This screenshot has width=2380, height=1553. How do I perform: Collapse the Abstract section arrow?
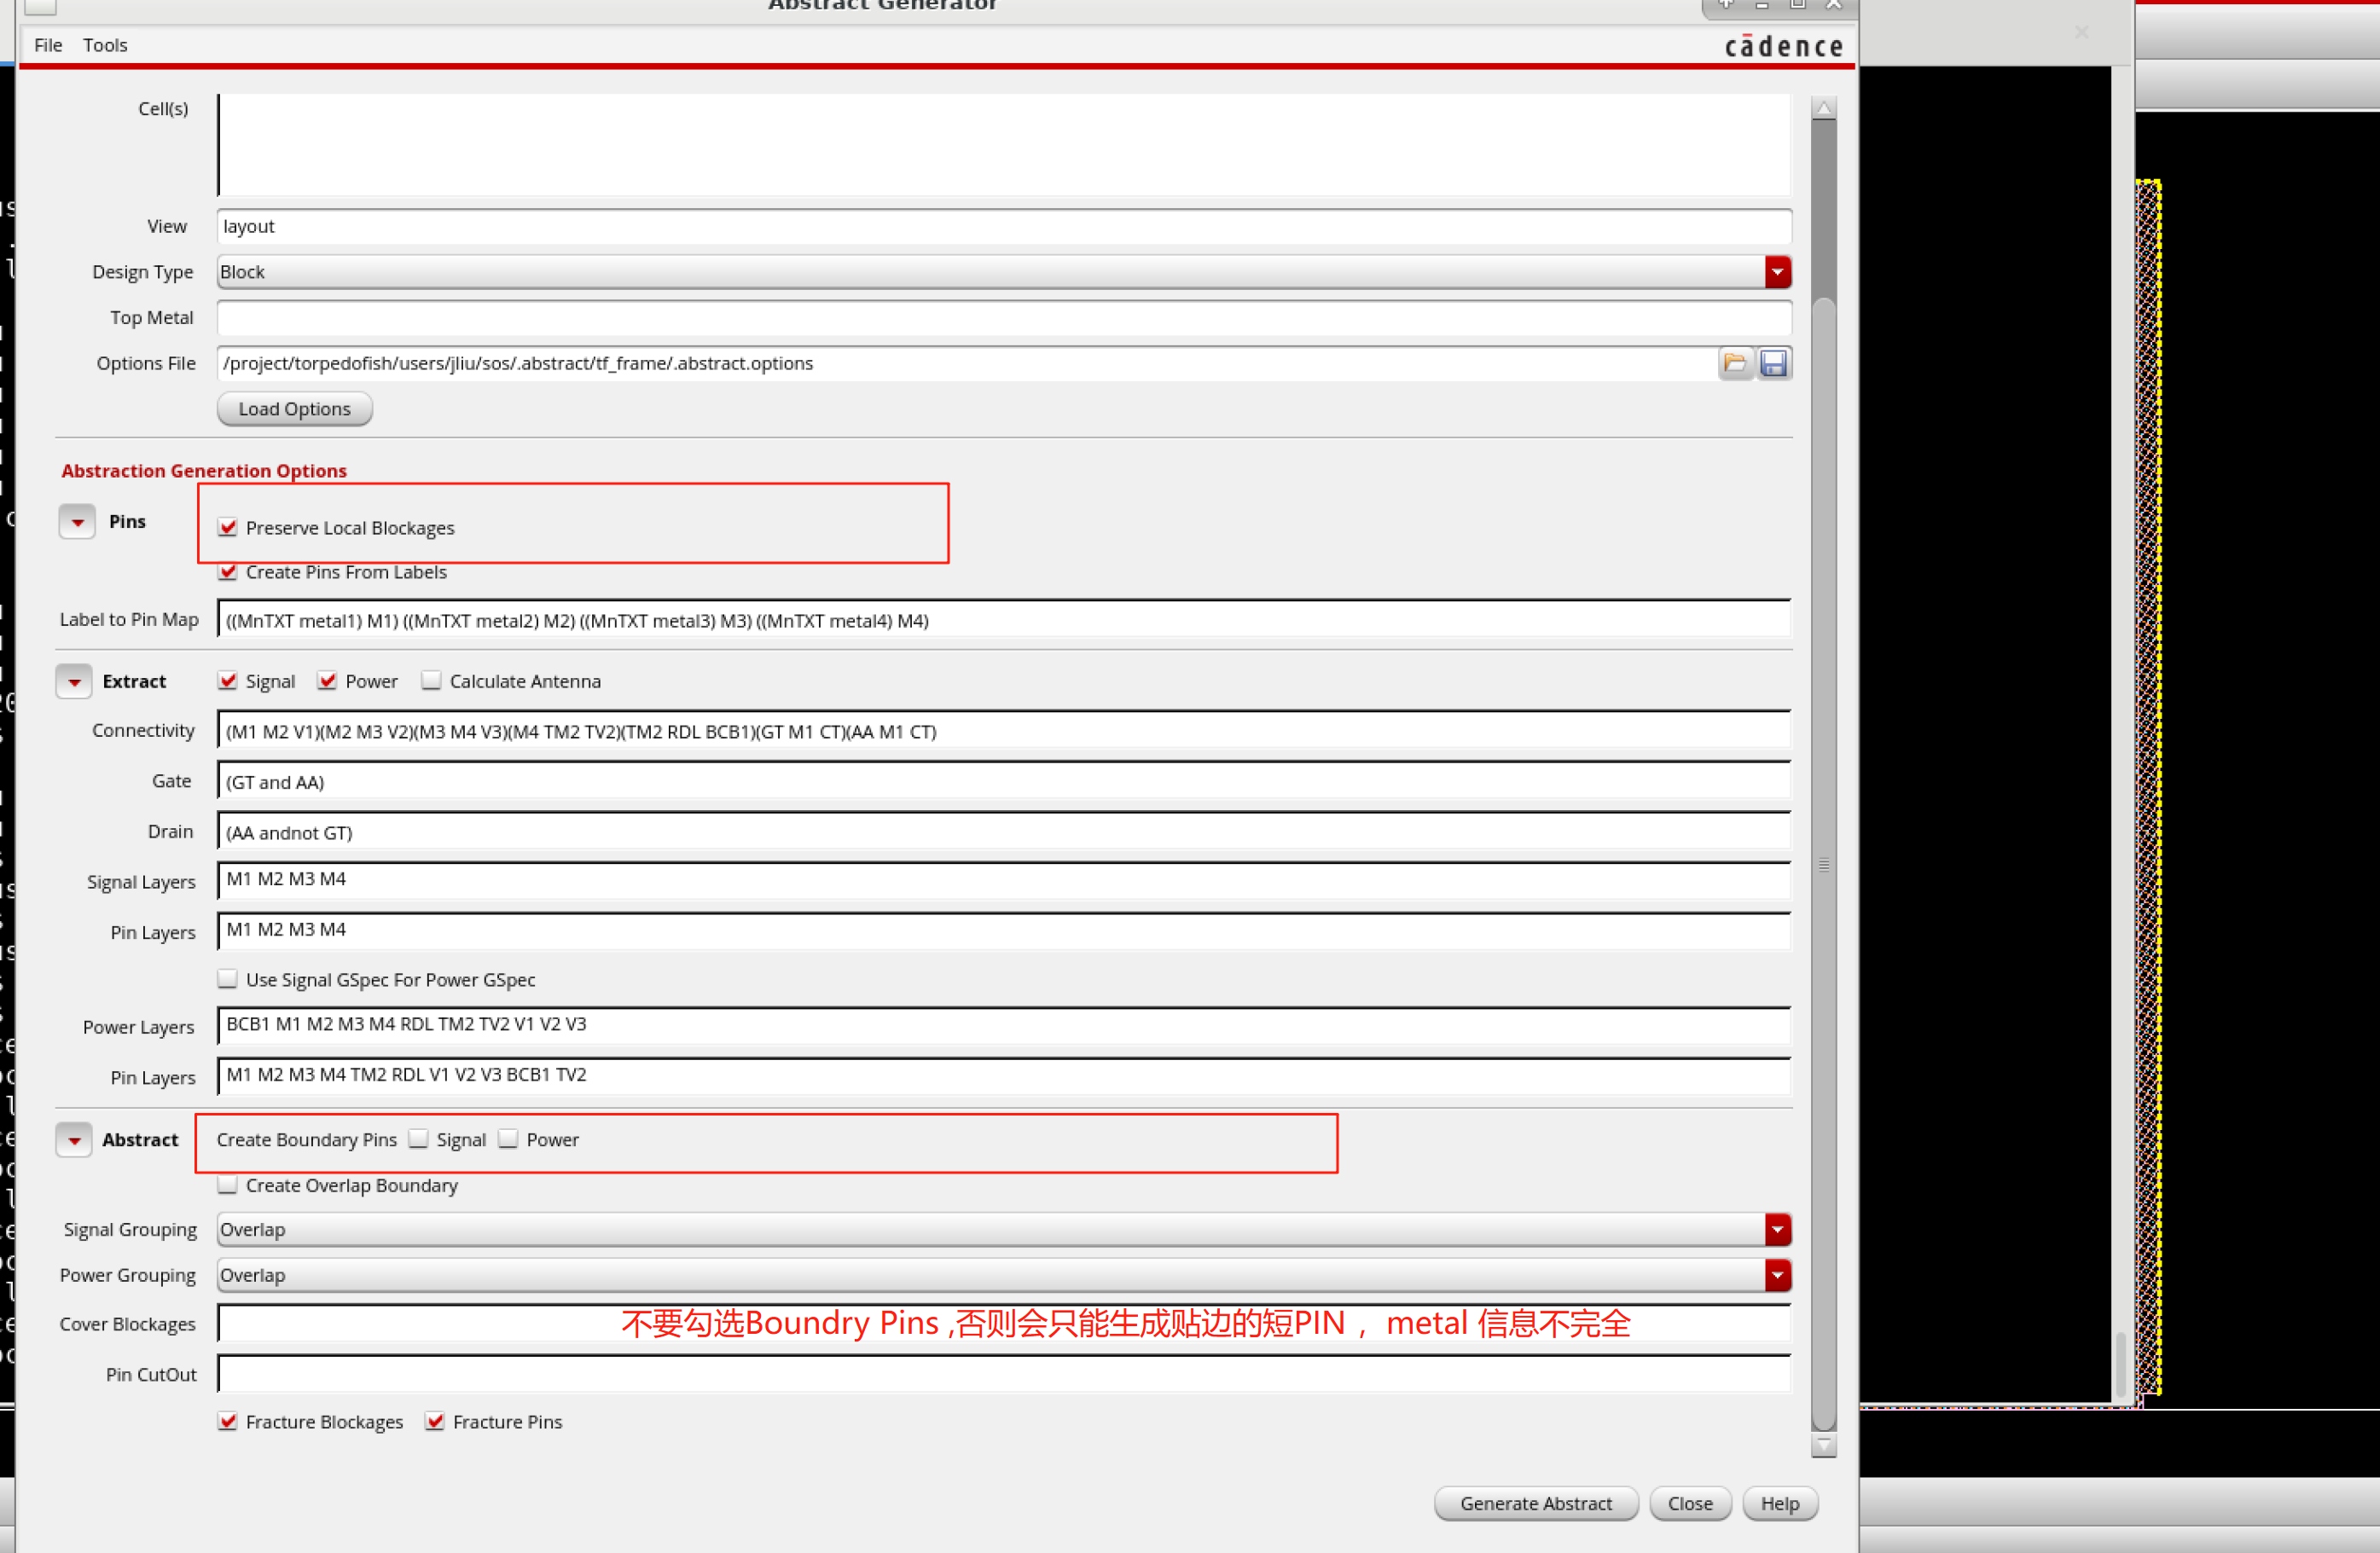[x=74, y=1140]
